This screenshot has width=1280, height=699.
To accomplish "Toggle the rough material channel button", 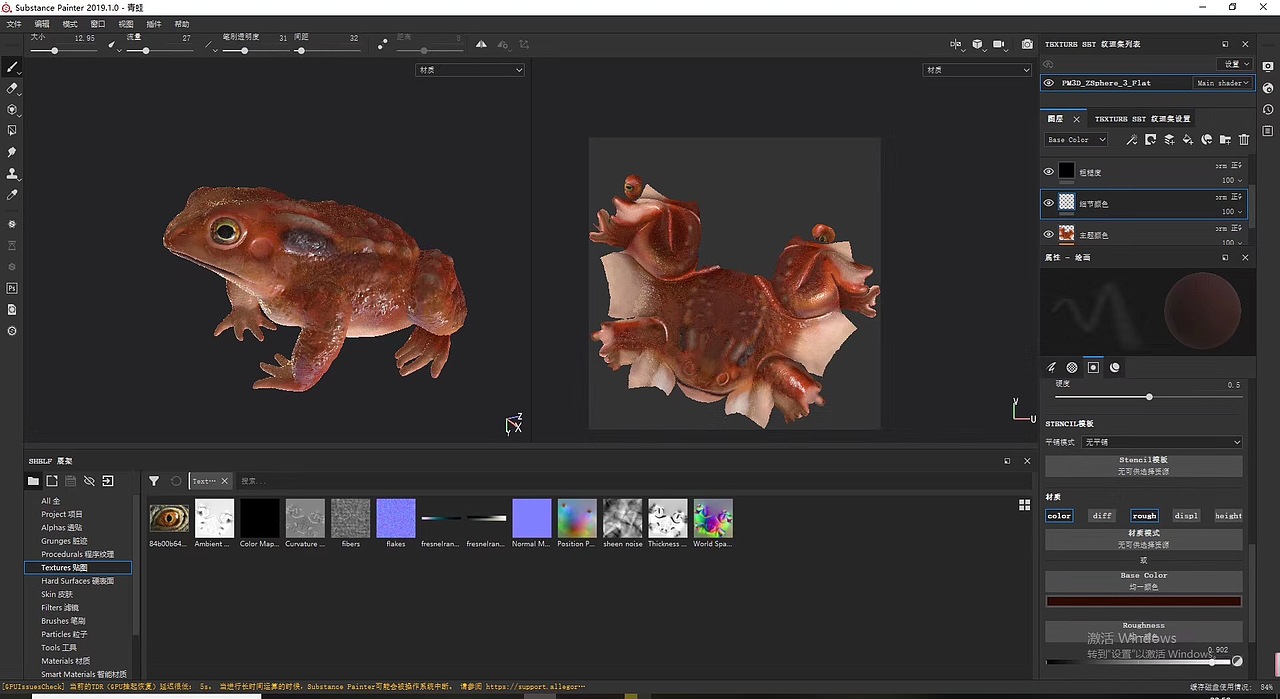I will 1143,516.
